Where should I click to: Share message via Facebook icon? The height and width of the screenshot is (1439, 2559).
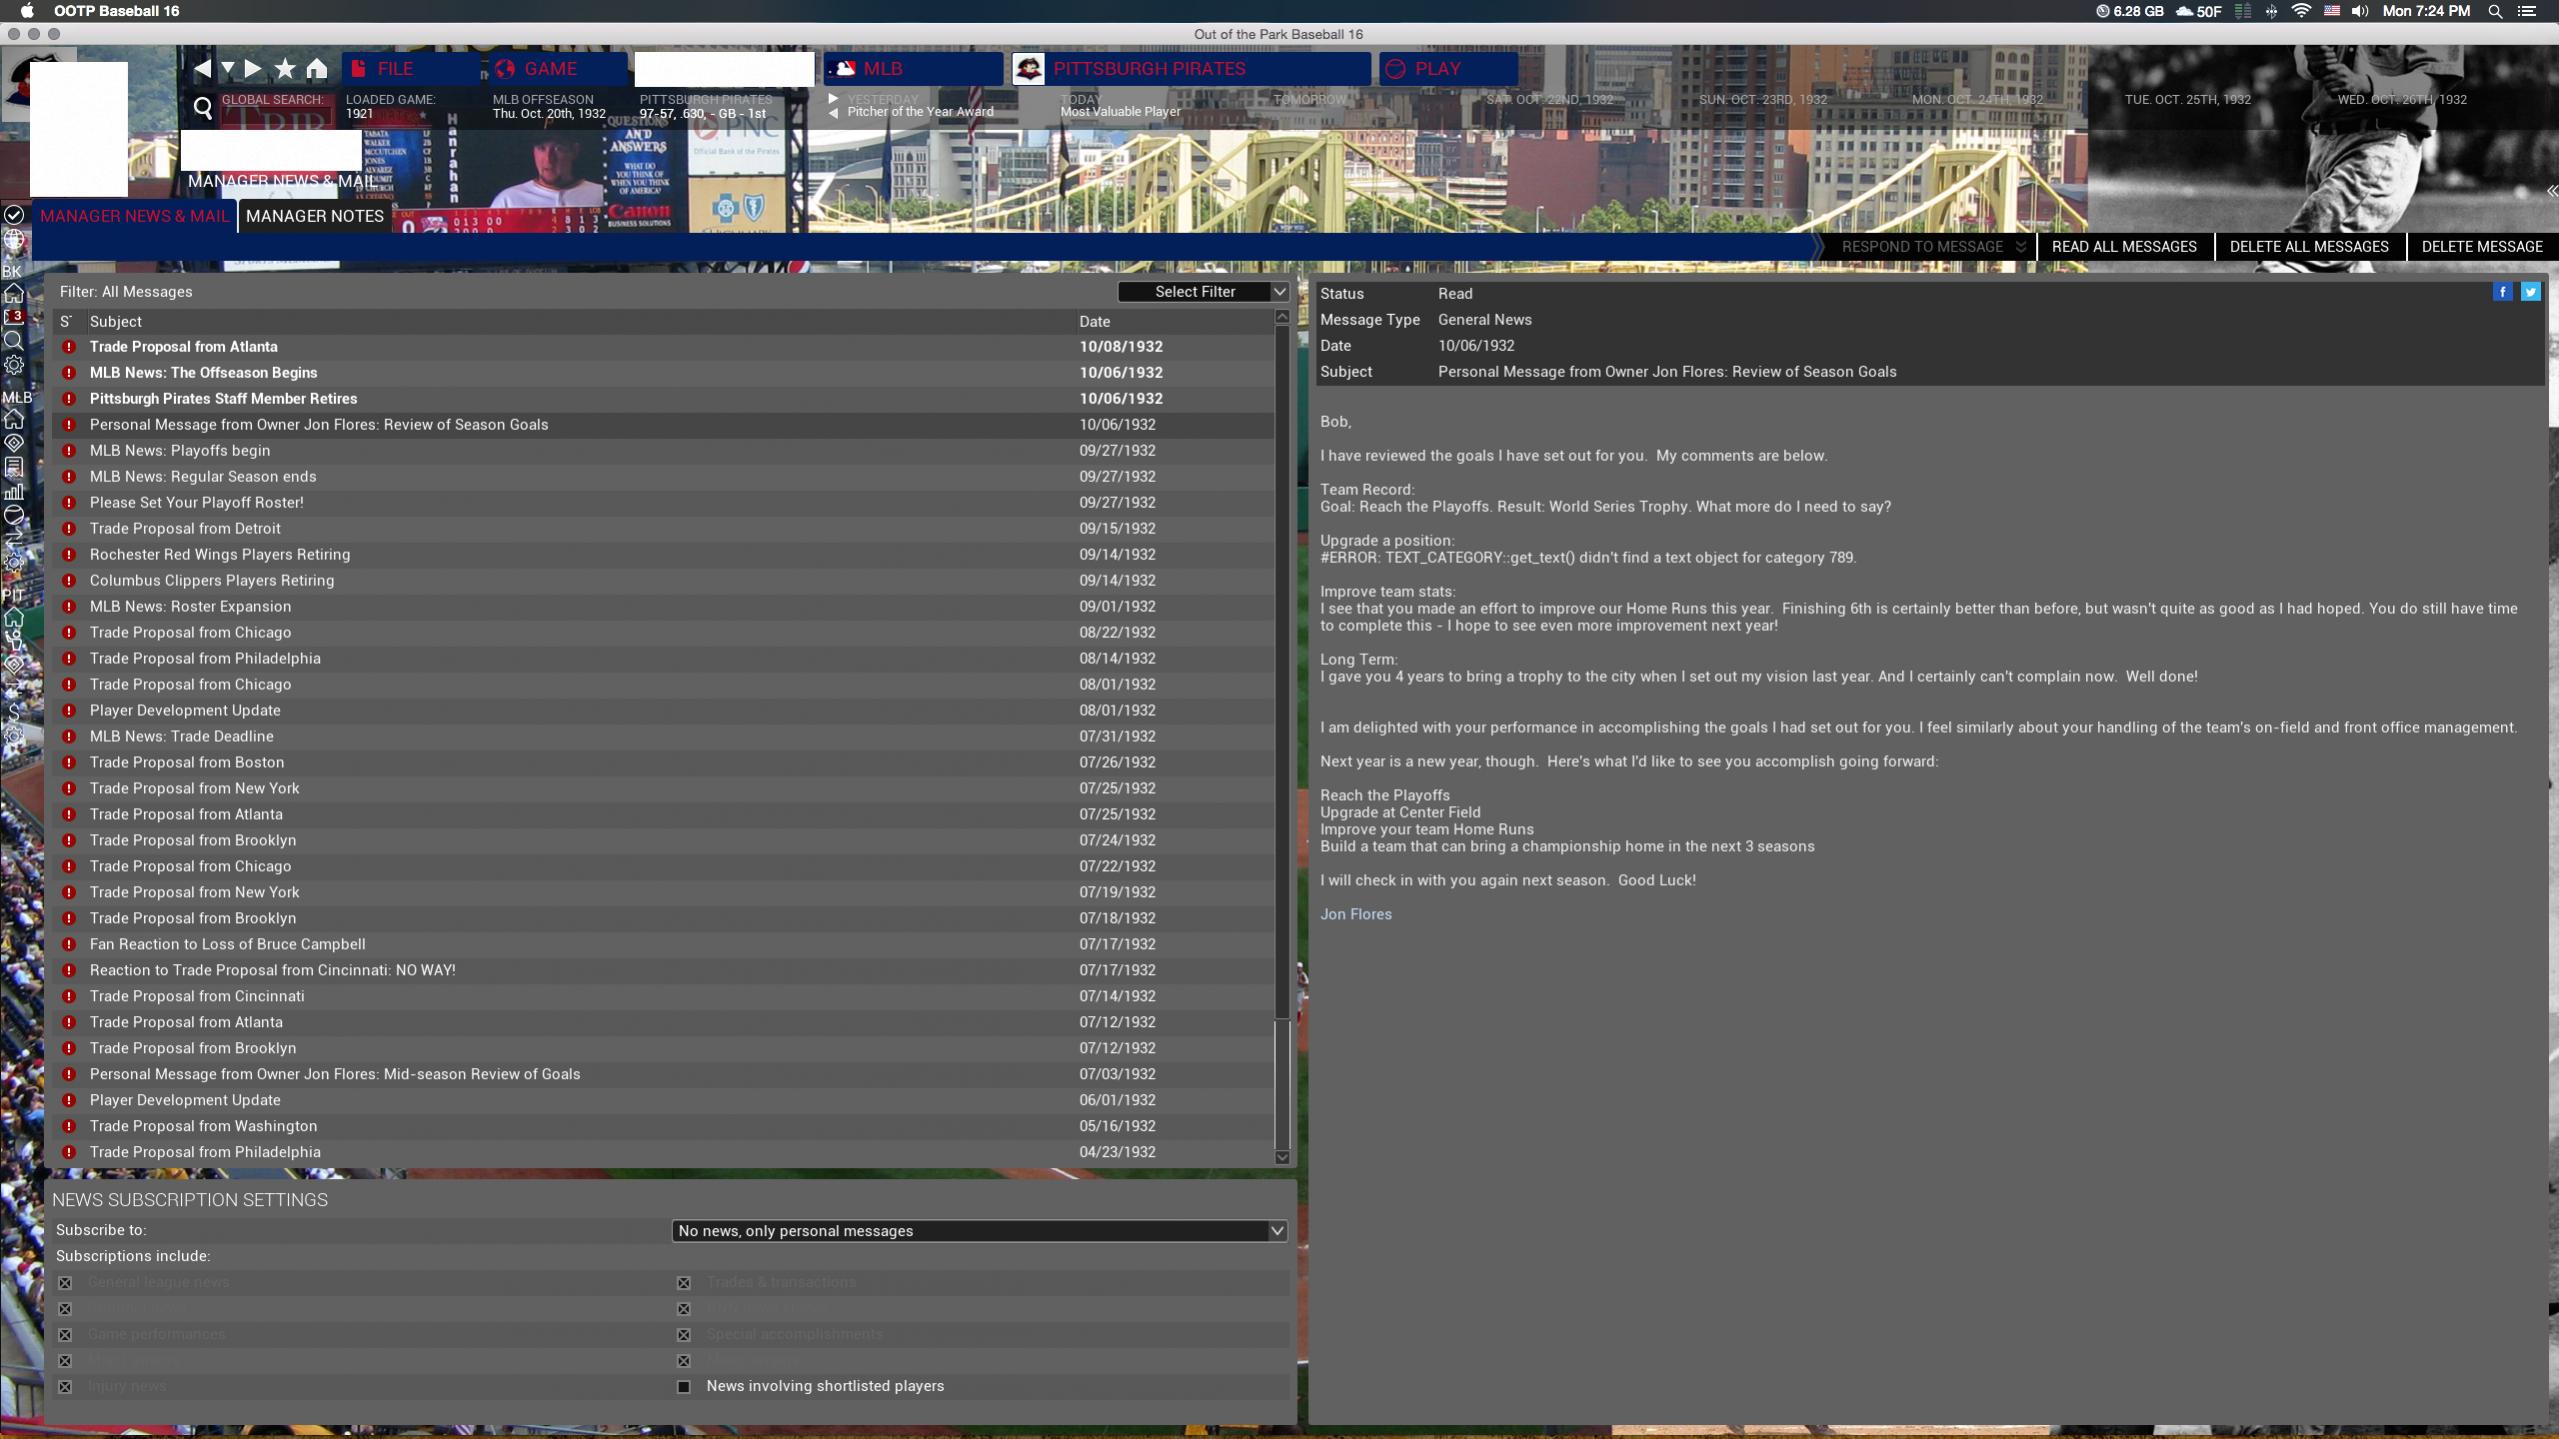coord(2502,292)
